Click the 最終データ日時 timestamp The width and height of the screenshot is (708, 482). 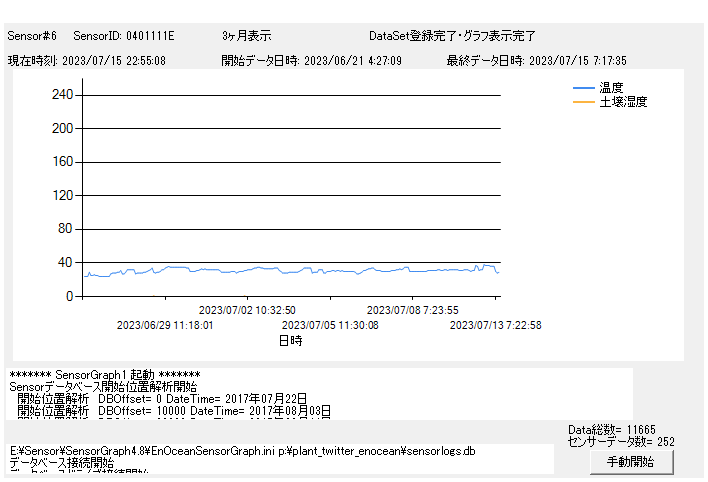pos(536,60)
